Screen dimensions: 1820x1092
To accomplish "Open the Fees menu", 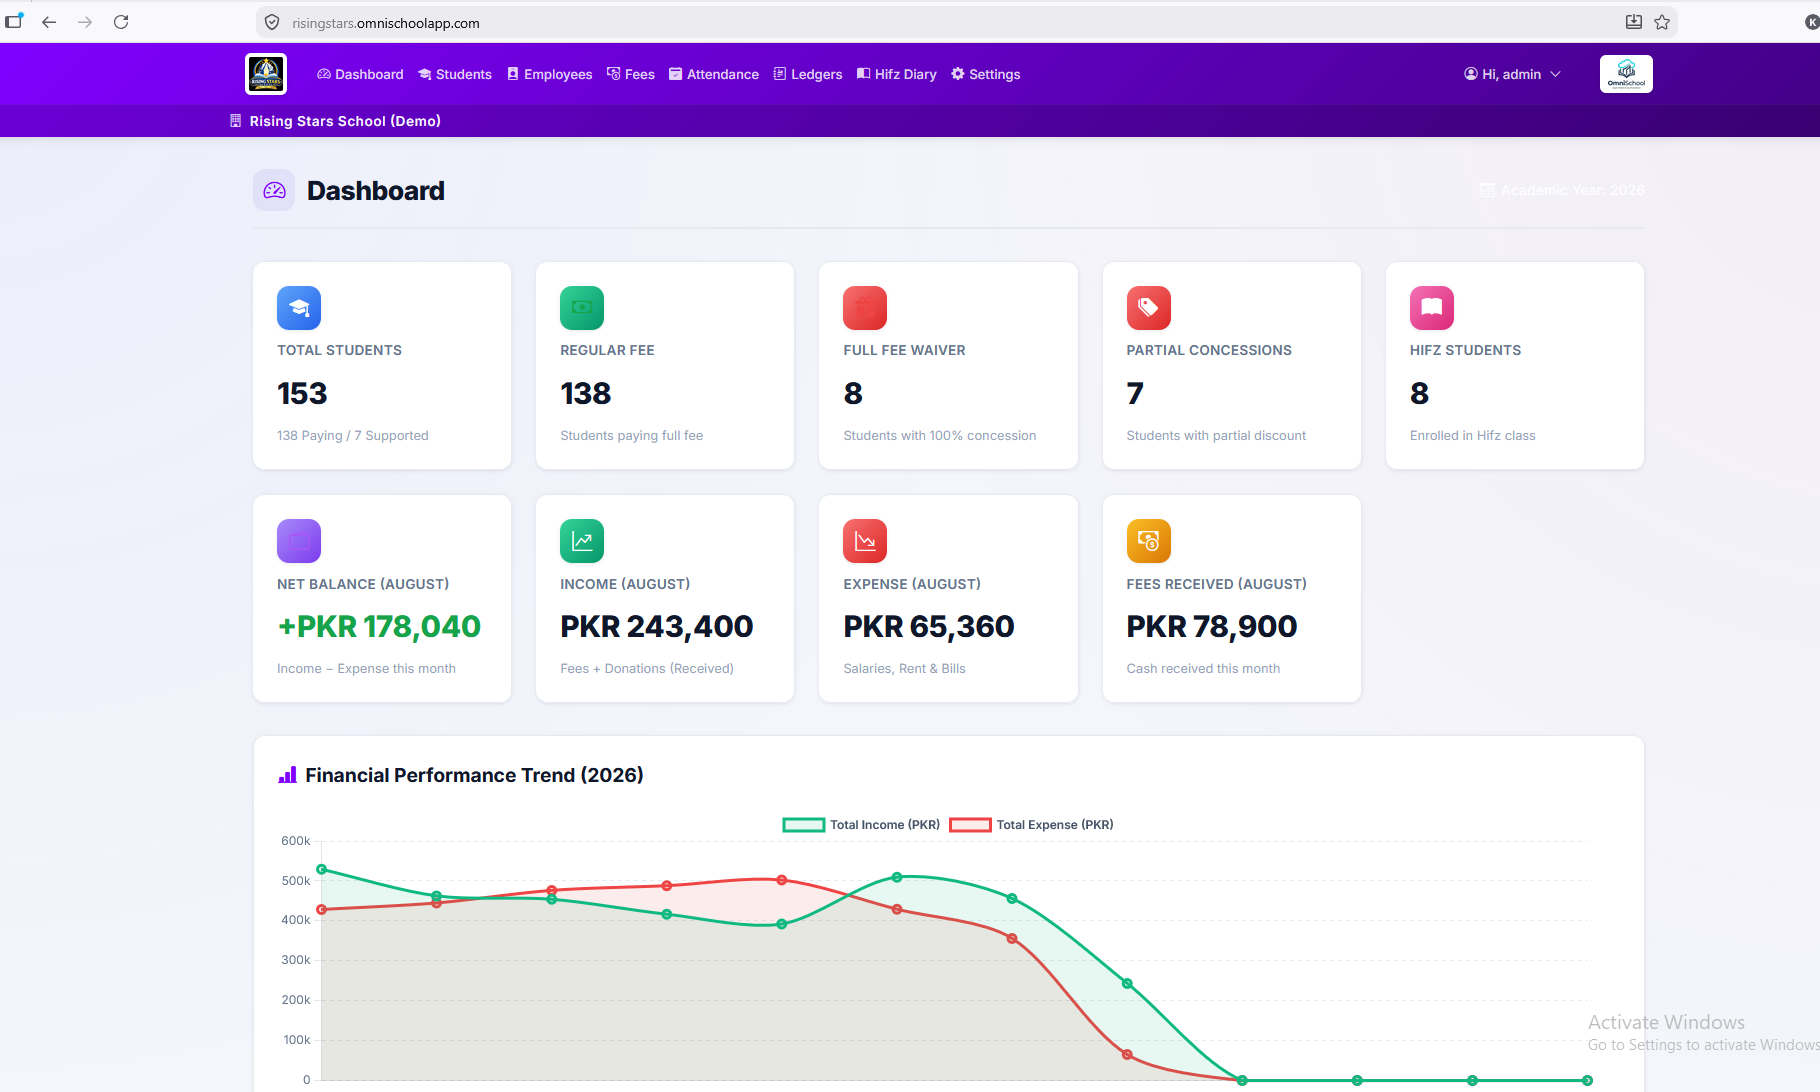I will pos(631,74).
